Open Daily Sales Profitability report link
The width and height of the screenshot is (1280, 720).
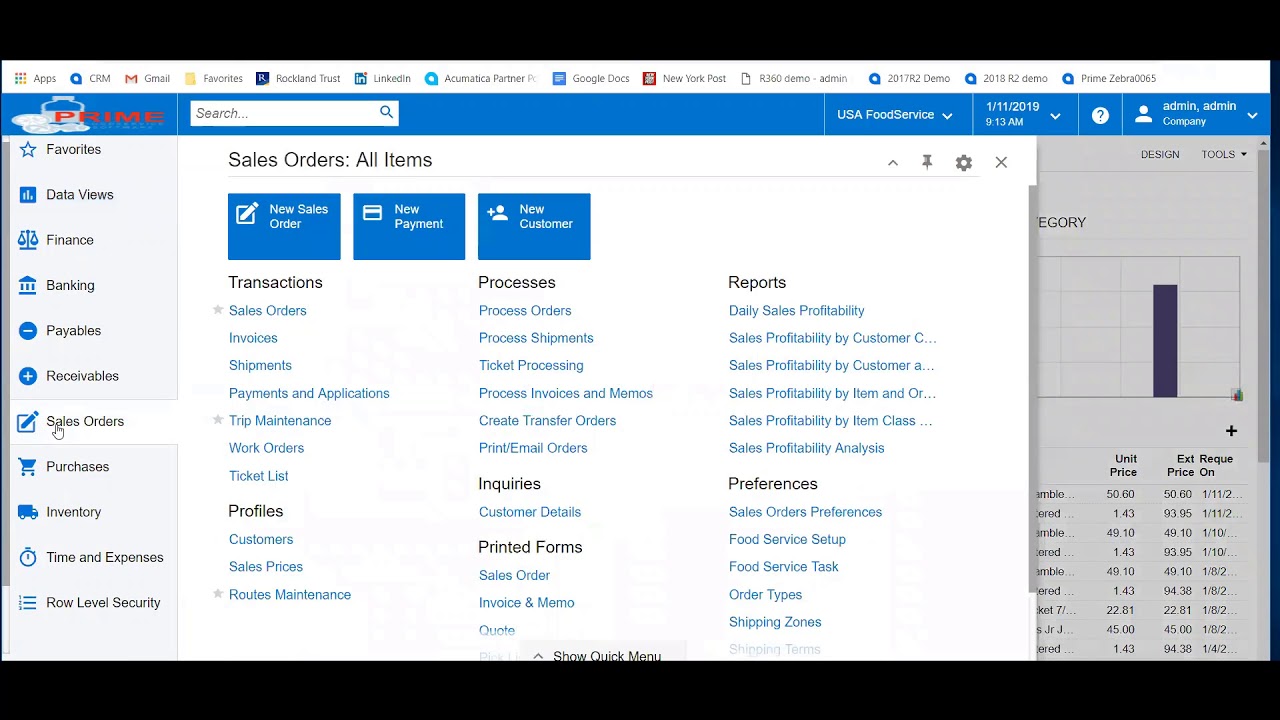point(797,311)
